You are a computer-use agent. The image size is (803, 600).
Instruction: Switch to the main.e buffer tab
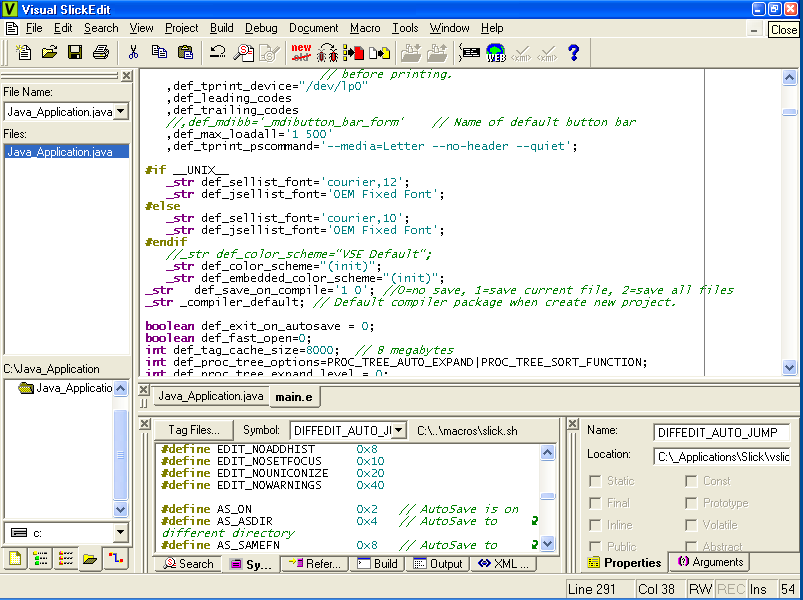point(294,397)
